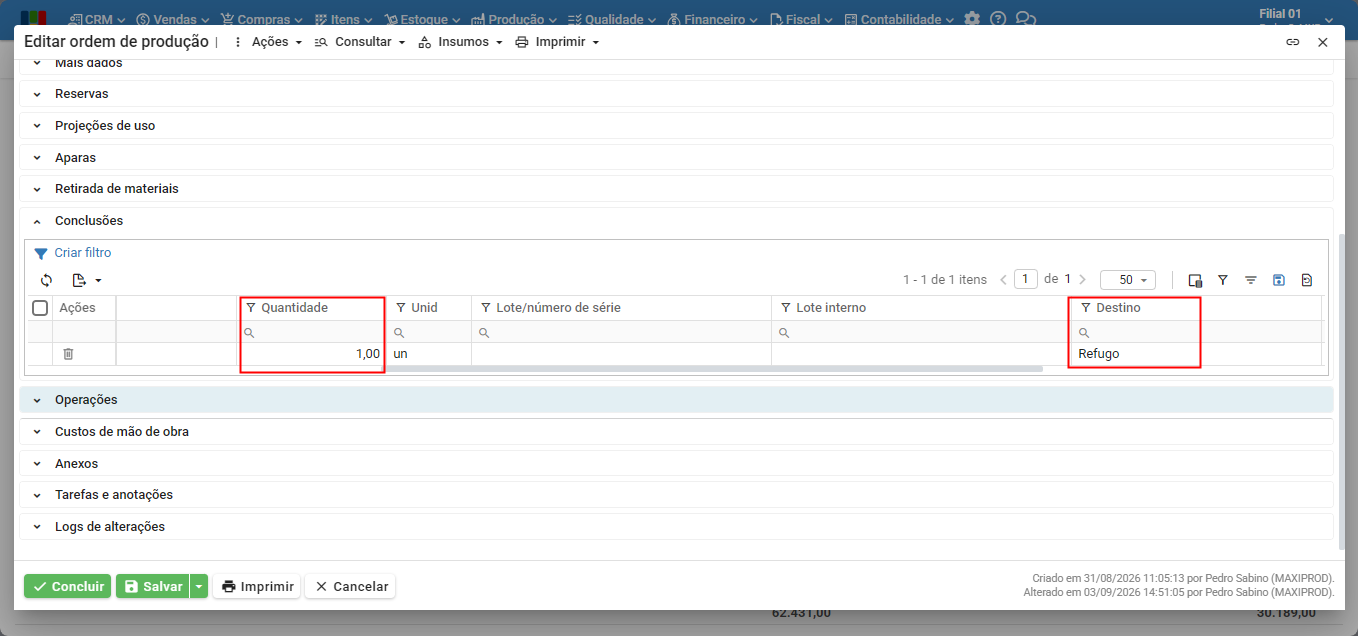The width and height of the screenshot is (1358, 636).
Task: Open the Salvar split-button arrow
Action: [x=199, y=587]
